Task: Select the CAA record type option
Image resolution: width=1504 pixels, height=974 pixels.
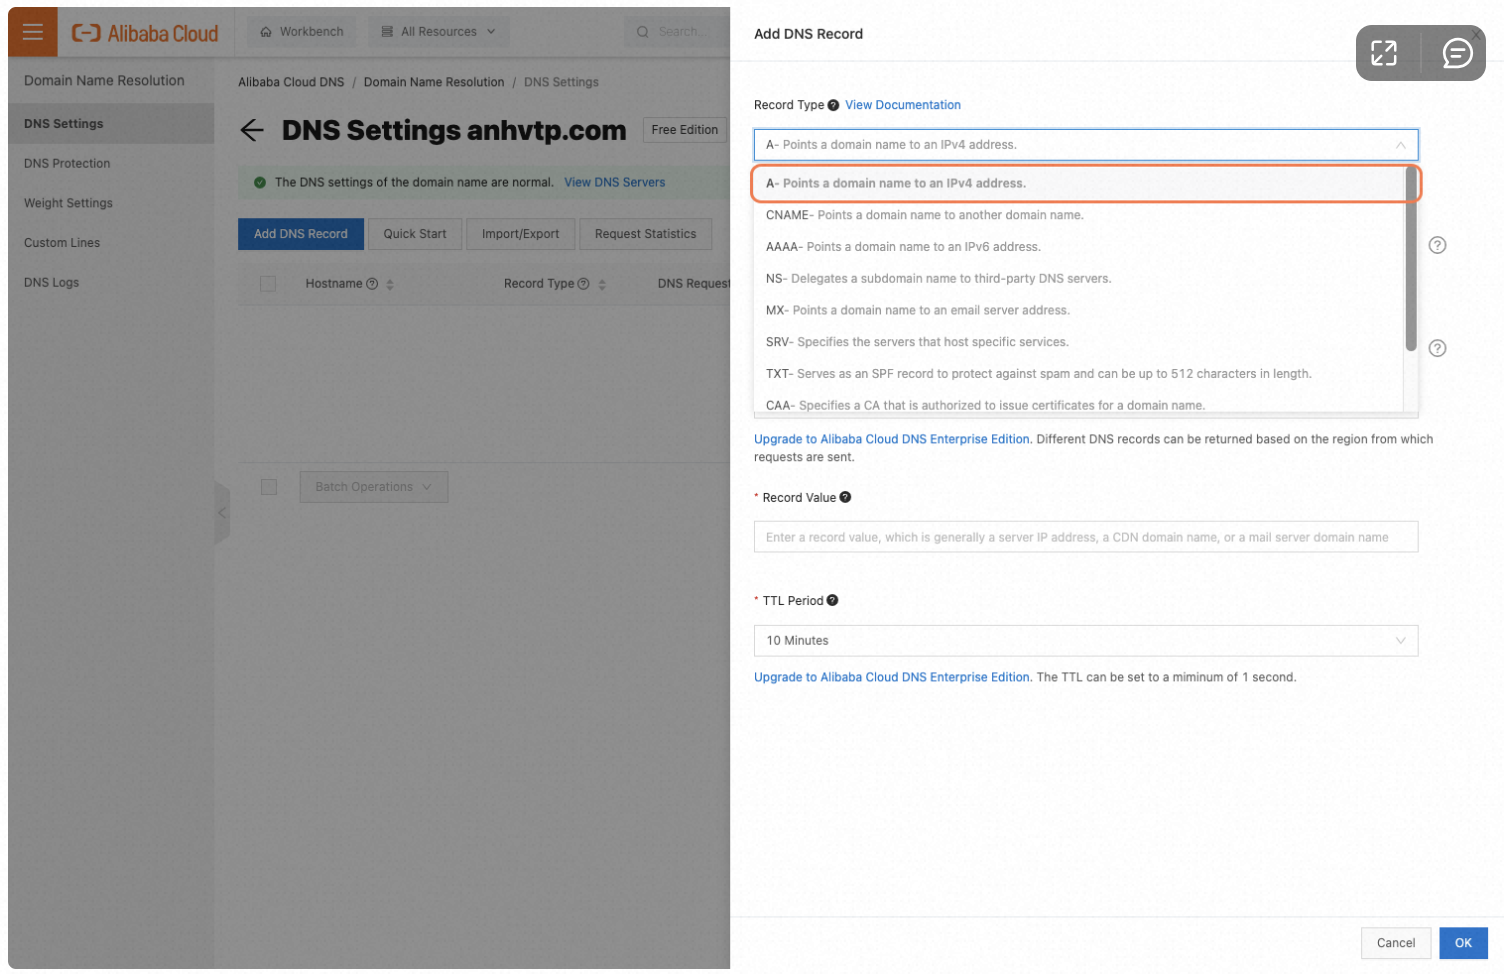Action: coord(1079,402)
